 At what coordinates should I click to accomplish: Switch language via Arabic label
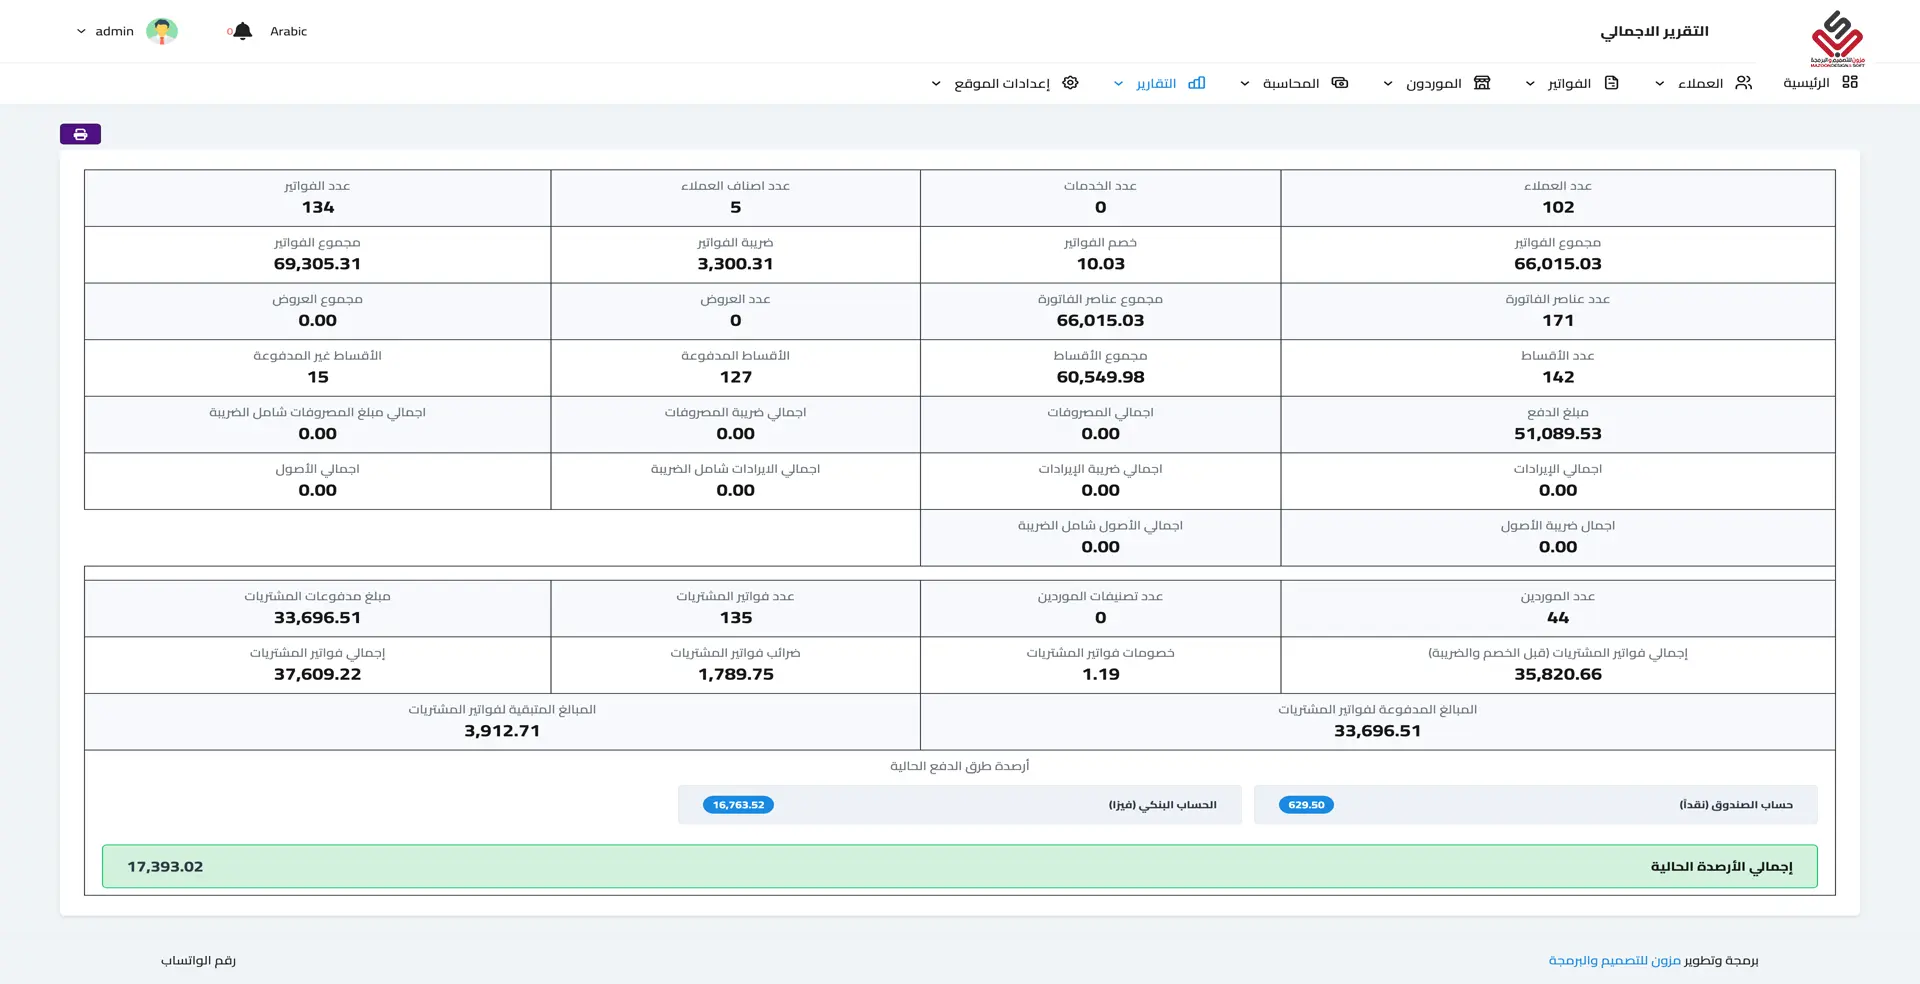click(288, 31)
